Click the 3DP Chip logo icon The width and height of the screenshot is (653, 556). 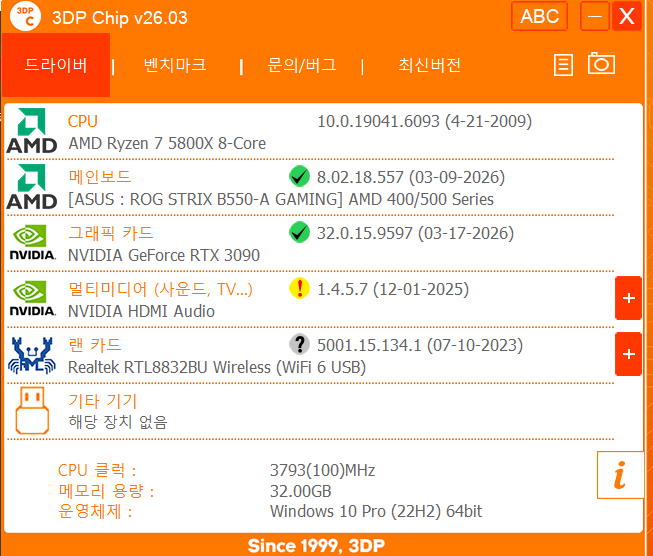[25, 16]
